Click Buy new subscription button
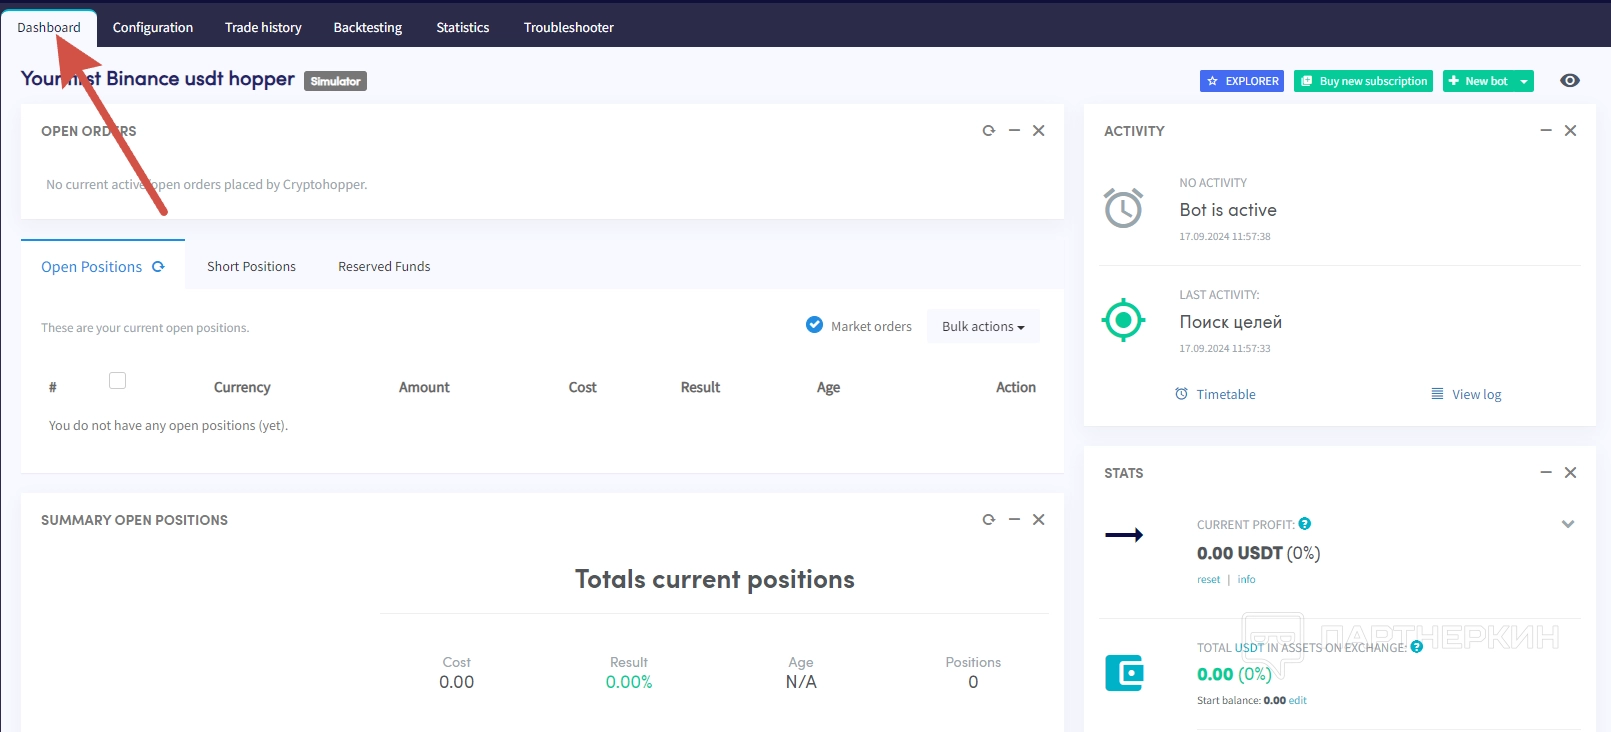 click(1364, 81)
